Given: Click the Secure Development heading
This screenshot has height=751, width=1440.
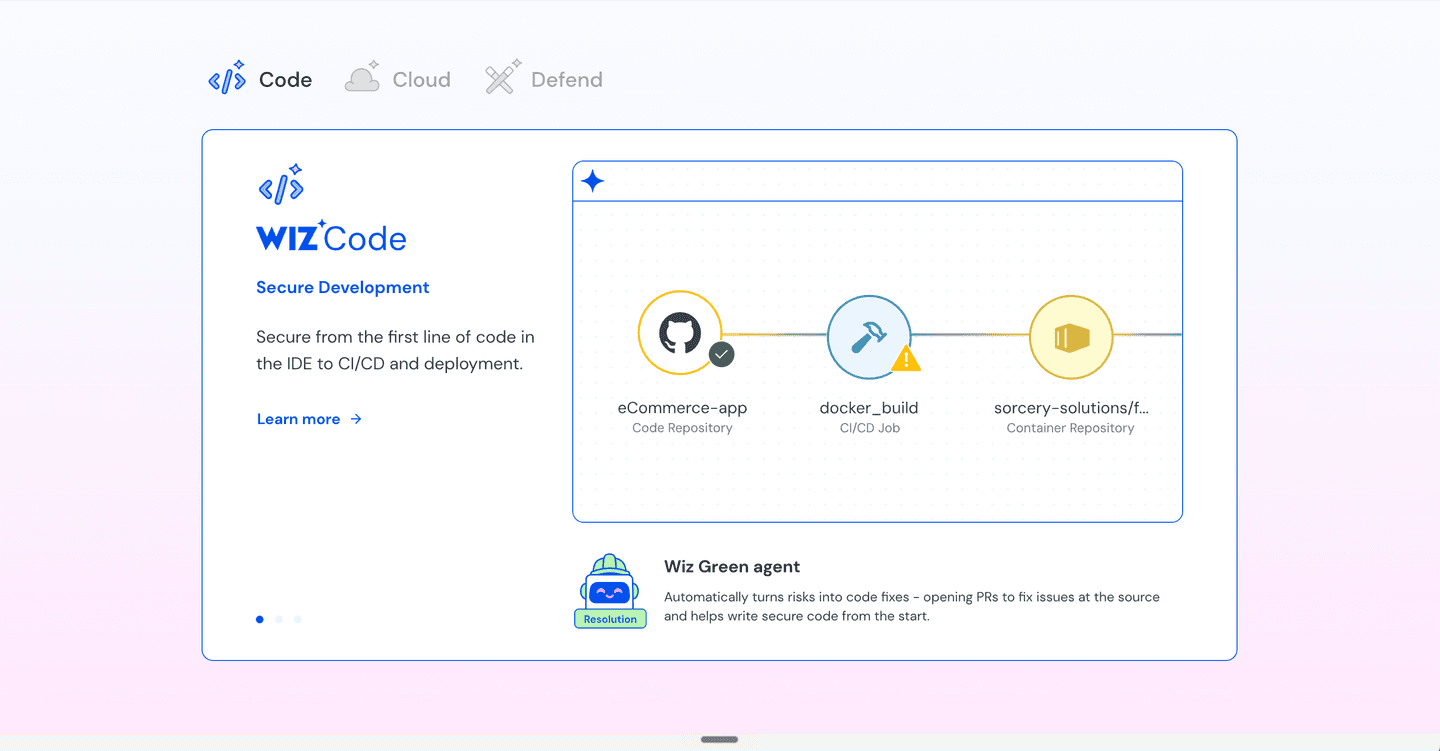Looking at the screenshot, I should pyautogui.click(x=343, y=287).
